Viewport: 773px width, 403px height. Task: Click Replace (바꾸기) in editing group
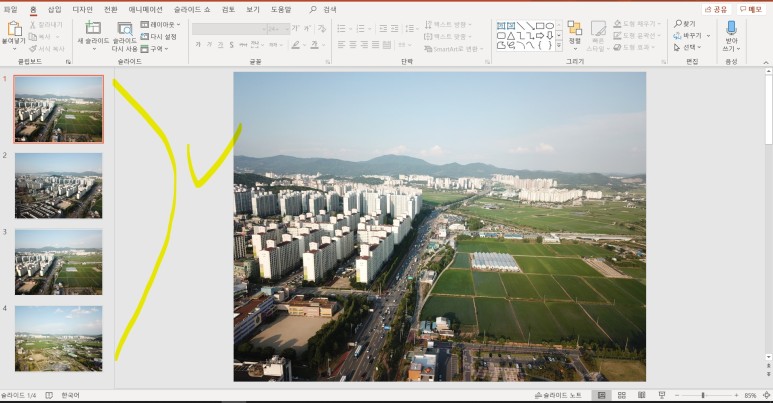[x=692, y=36]
